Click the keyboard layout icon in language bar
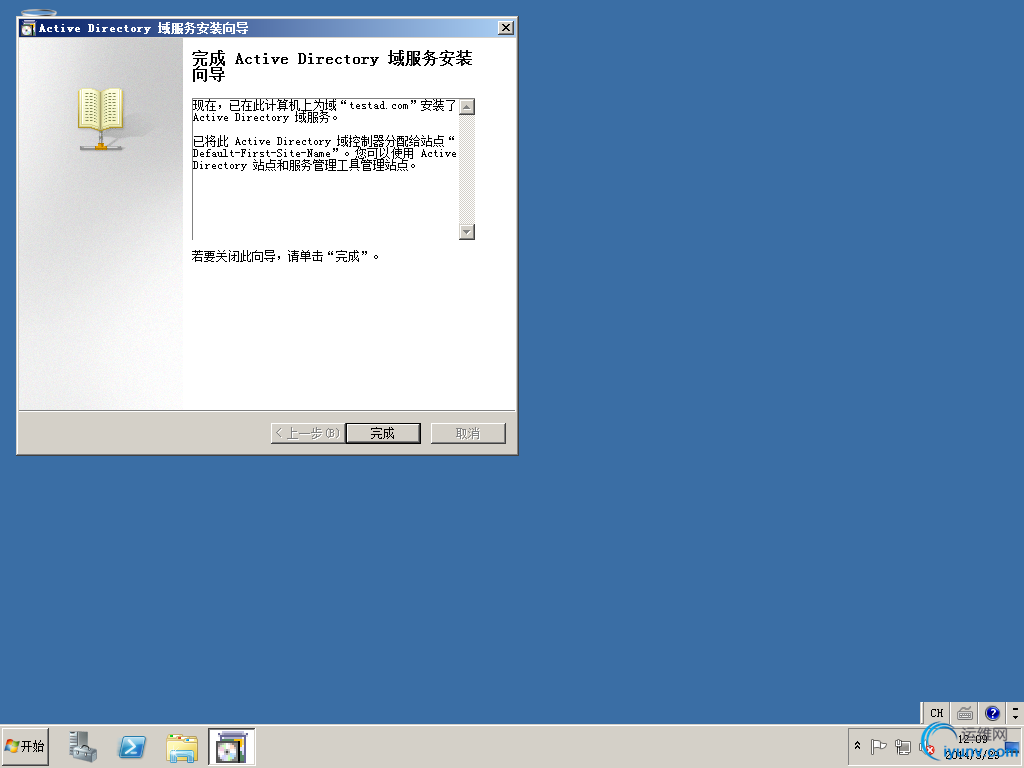The image size is (1024, 768). (964, 713)
